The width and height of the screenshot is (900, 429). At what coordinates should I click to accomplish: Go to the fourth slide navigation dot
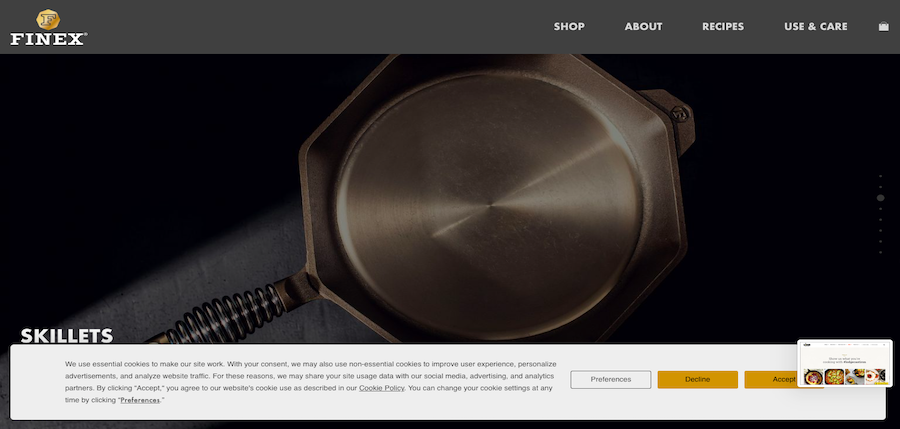(x=880, y=209)
